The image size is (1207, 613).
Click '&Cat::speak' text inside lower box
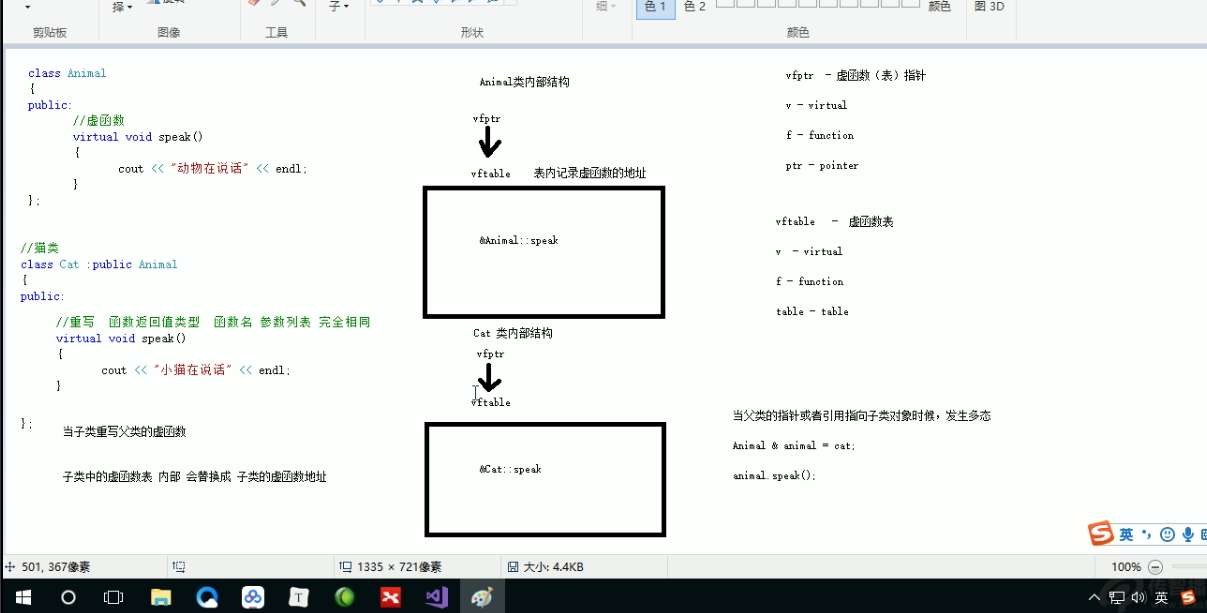[510, 469]
